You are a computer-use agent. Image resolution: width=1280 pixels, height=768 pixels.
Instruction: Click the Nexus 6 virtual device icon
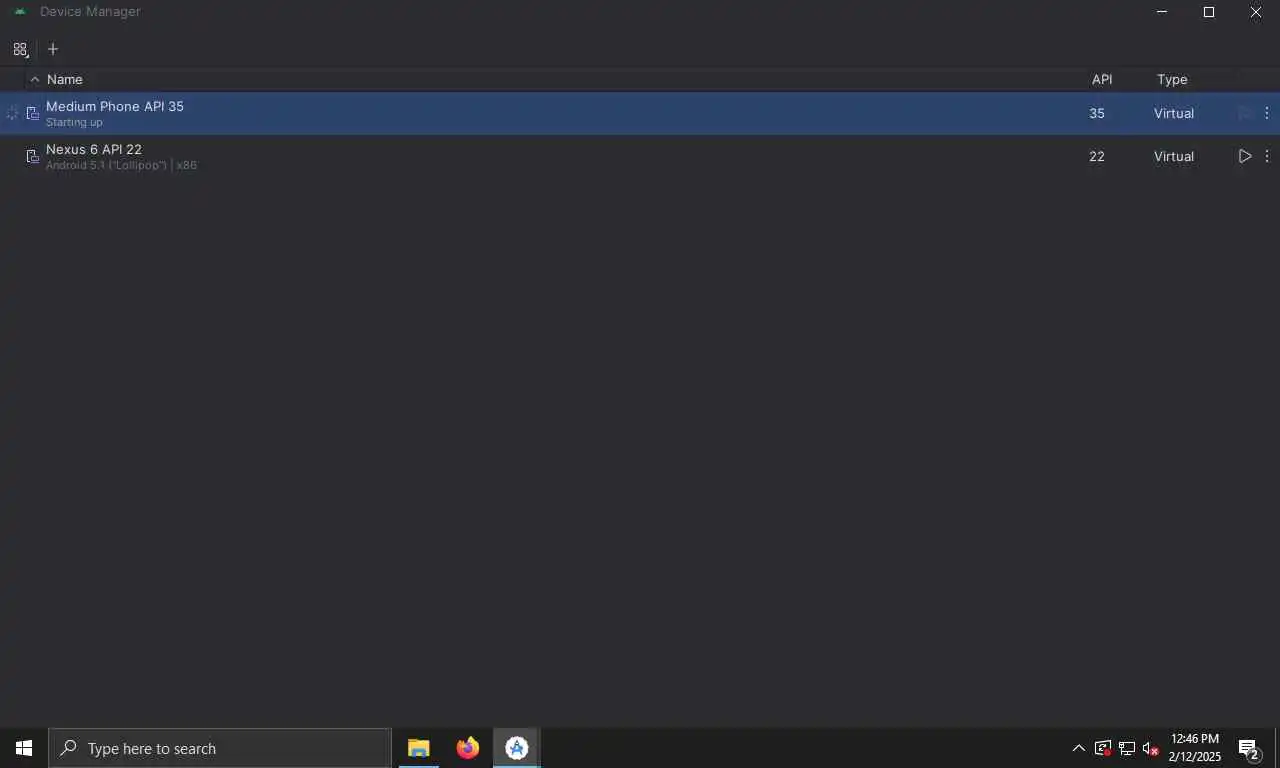pos(32,157)
